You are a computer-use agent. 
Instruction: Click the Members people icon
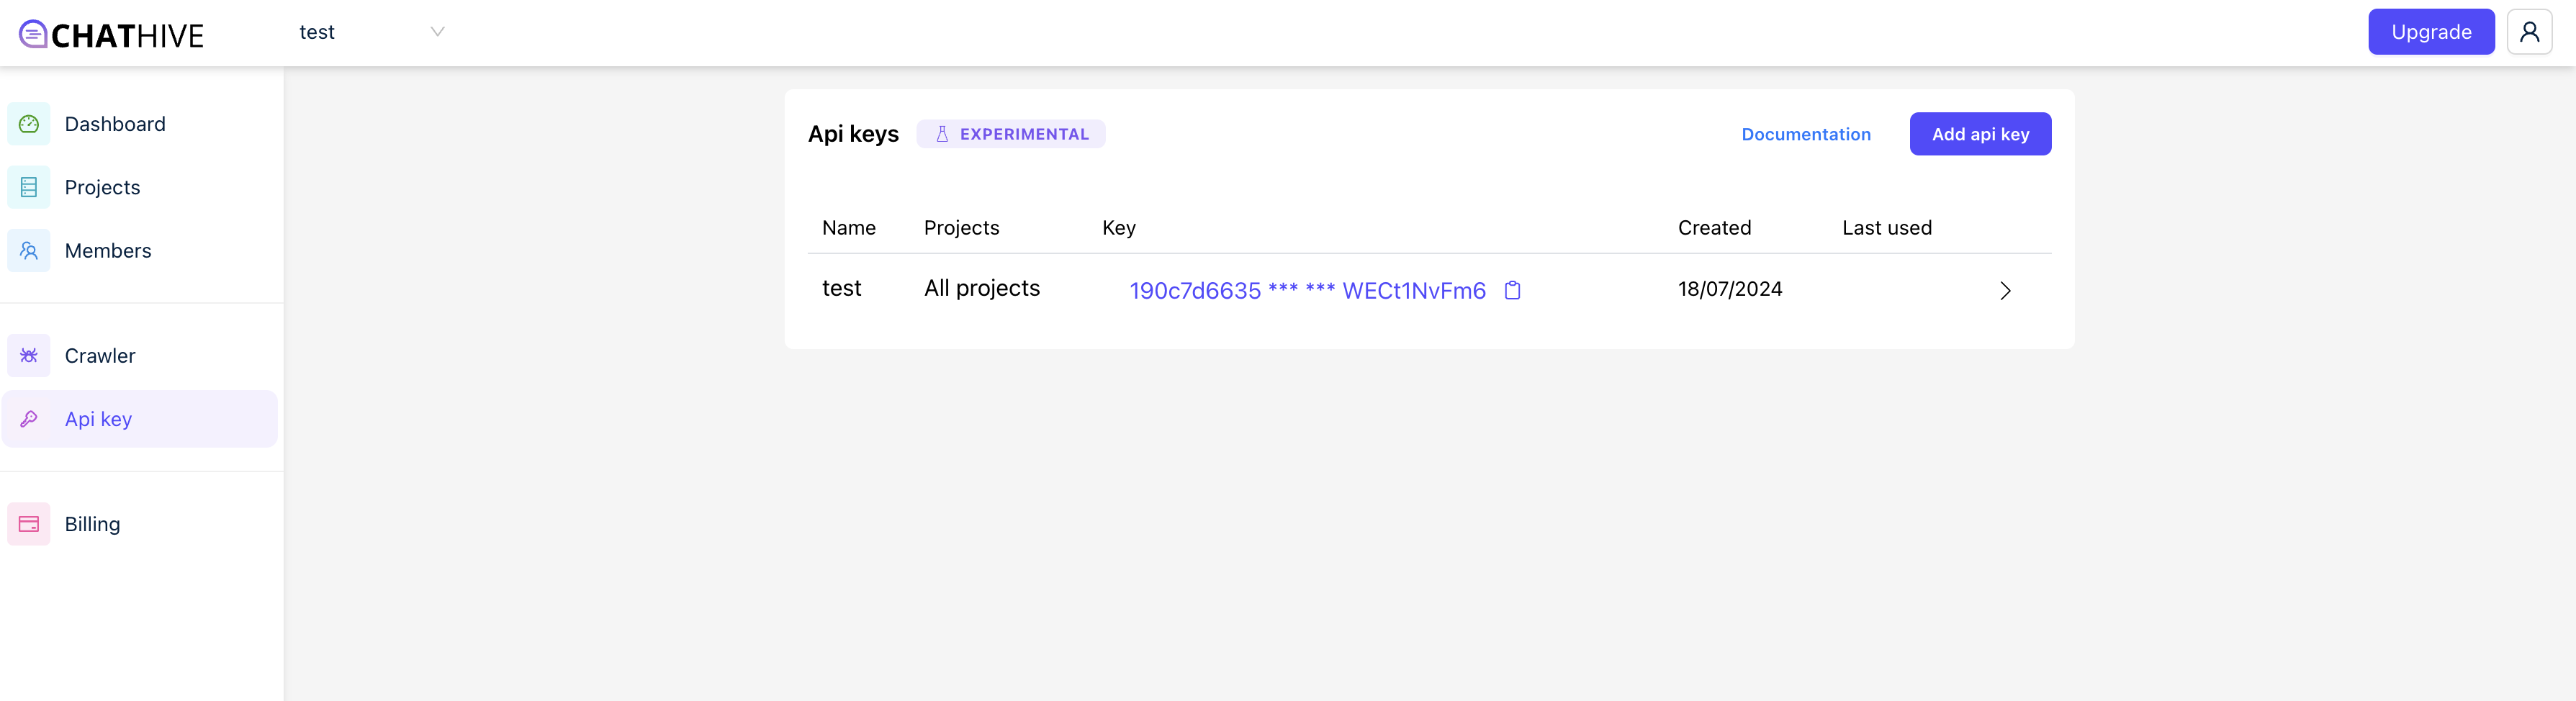tap(29, 250)
